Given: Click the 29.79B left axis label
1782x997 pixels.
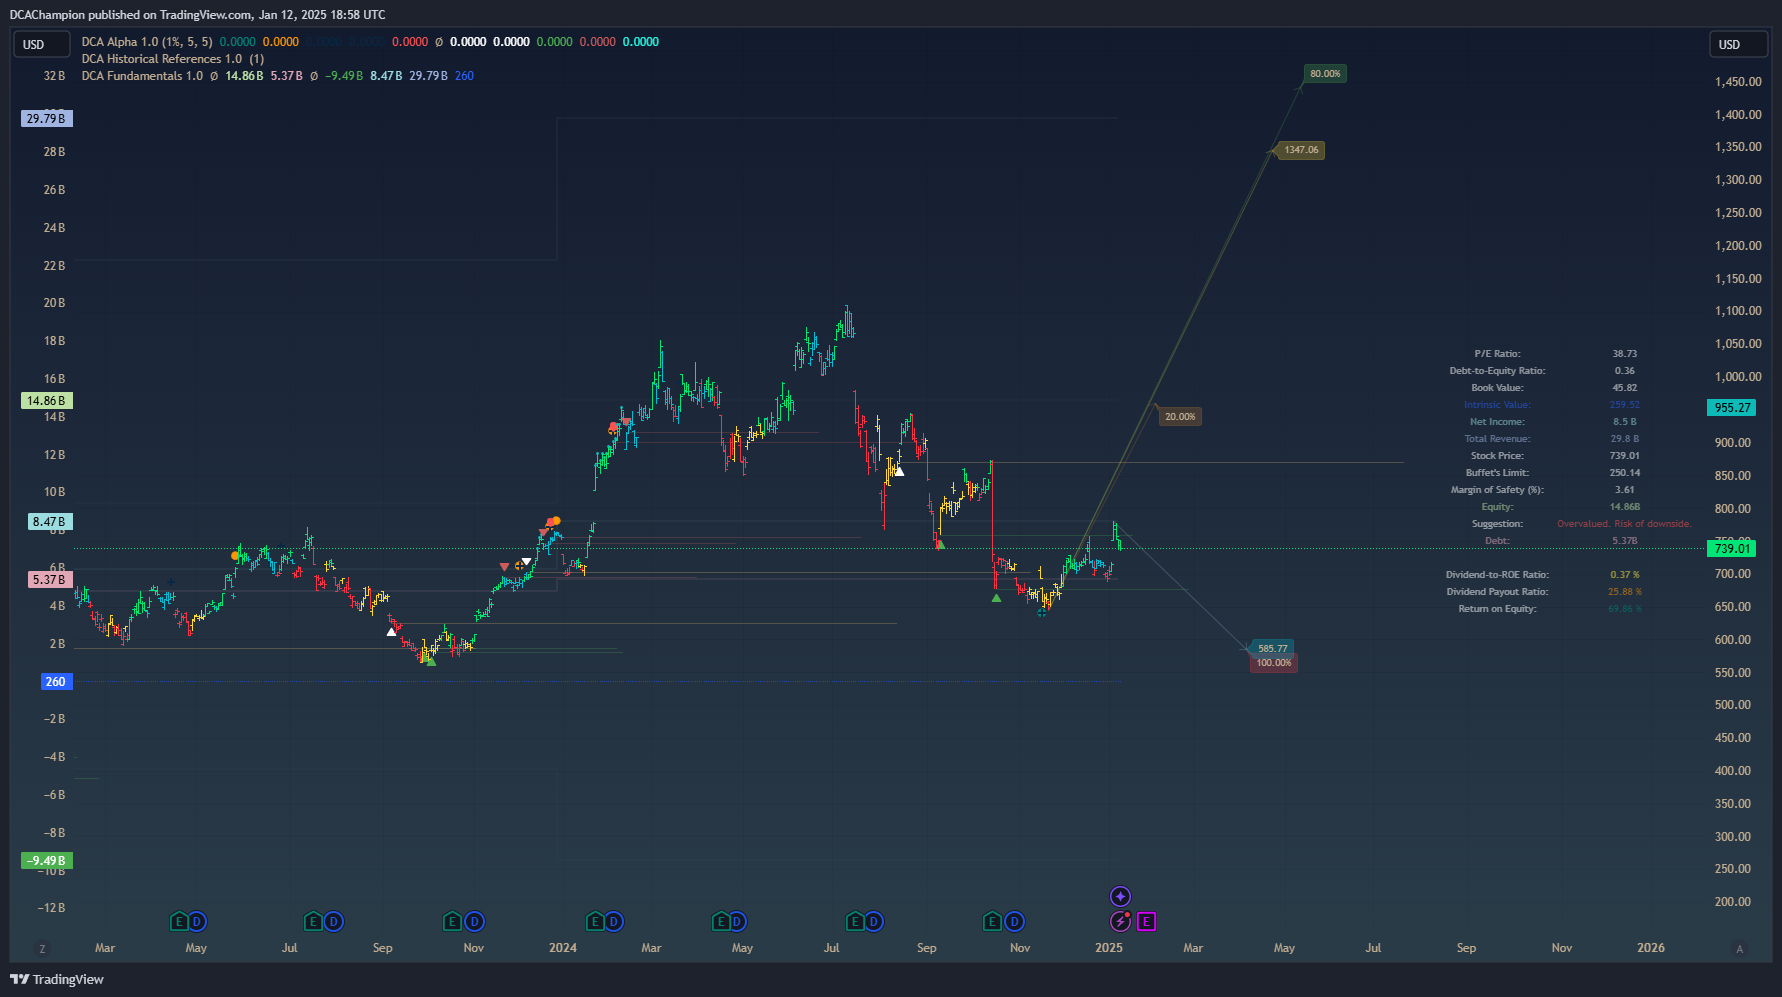Looking at the screenshot, I should [46, 118].
